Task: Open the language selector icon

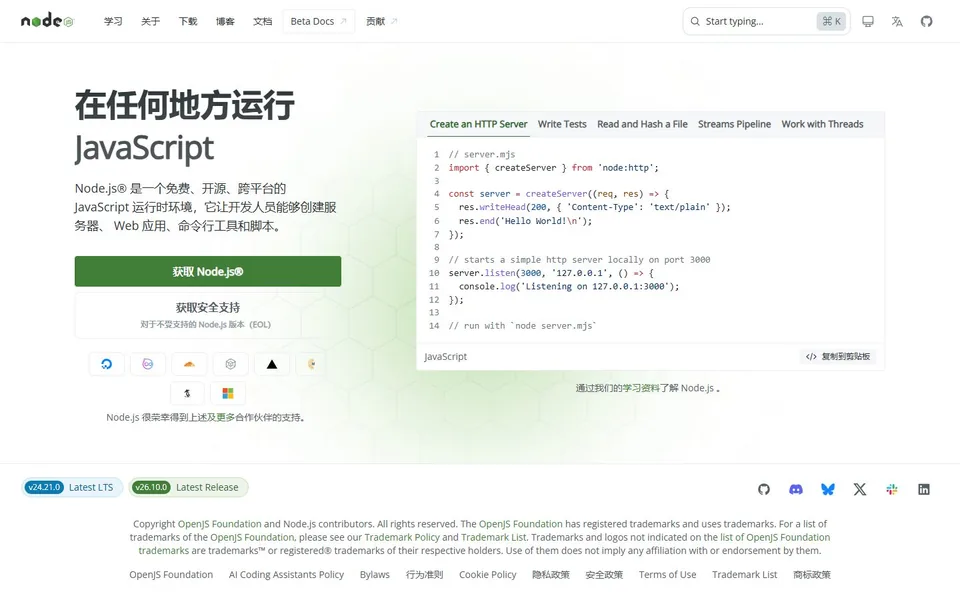Action: [897, 21]
